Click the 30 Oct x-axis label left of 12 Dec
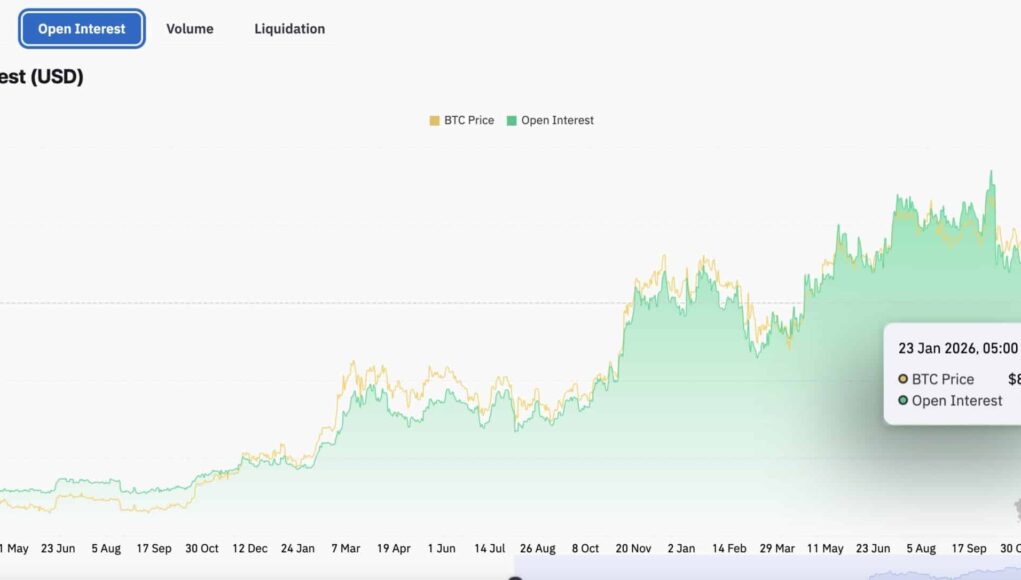 [x=202, y=548]
